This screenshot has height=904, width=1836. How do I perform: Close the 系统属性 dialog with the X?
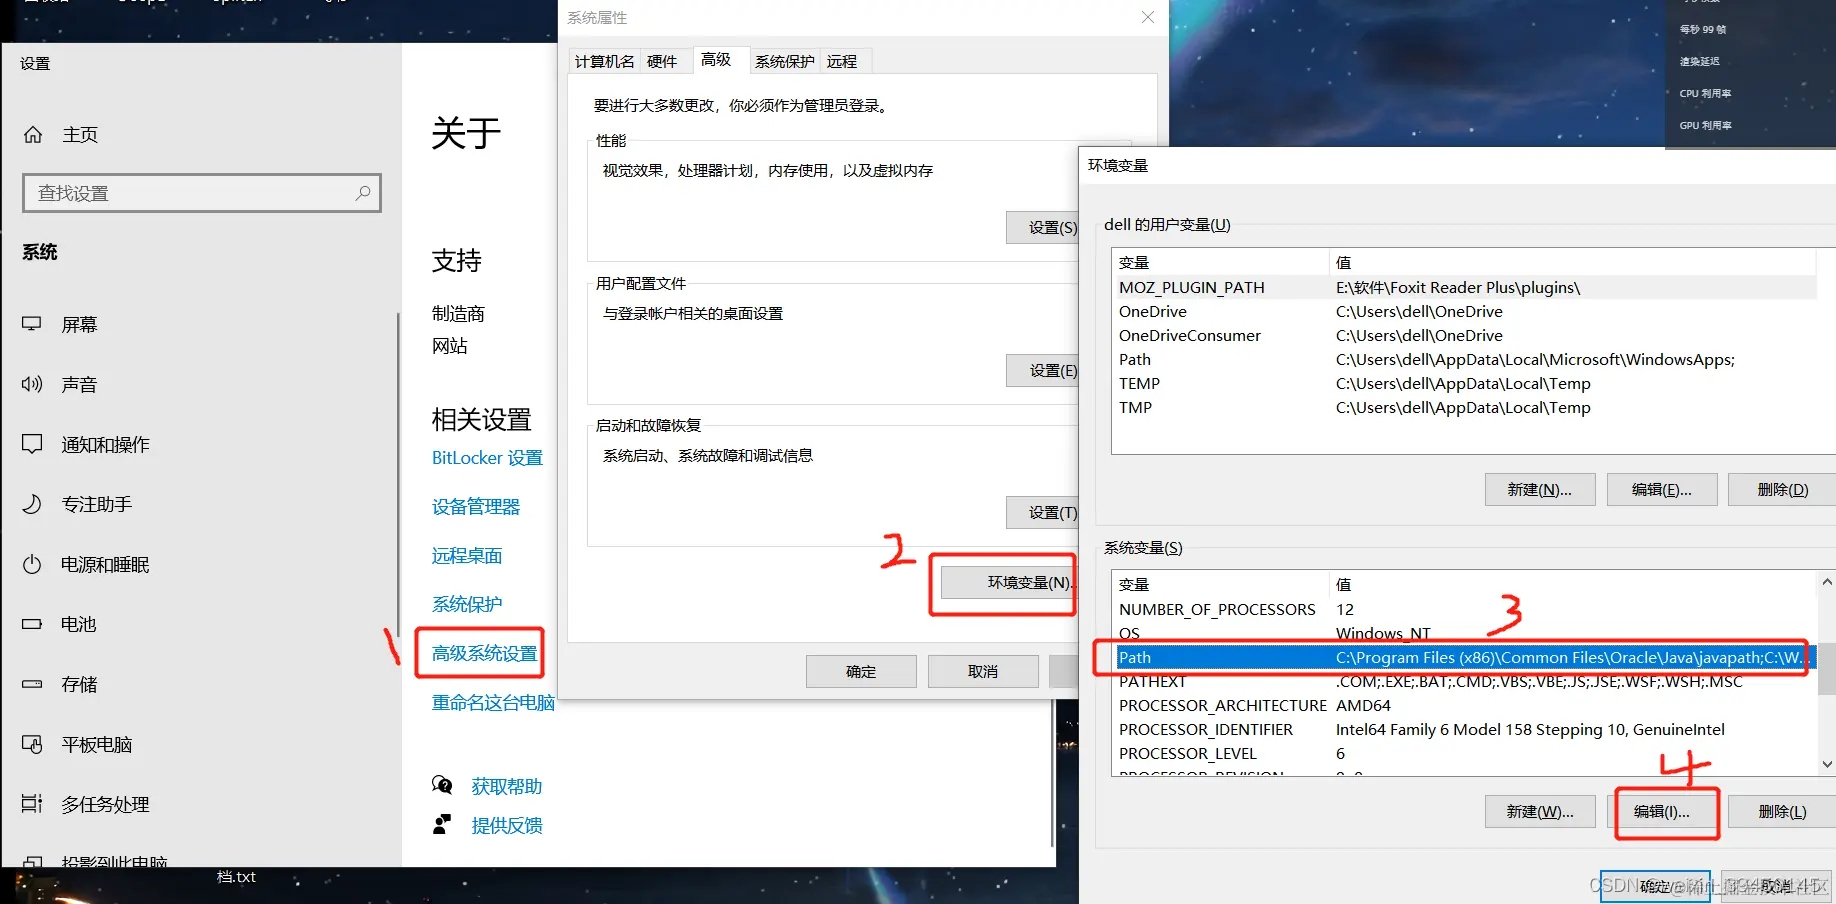(x=1148, y=17)
